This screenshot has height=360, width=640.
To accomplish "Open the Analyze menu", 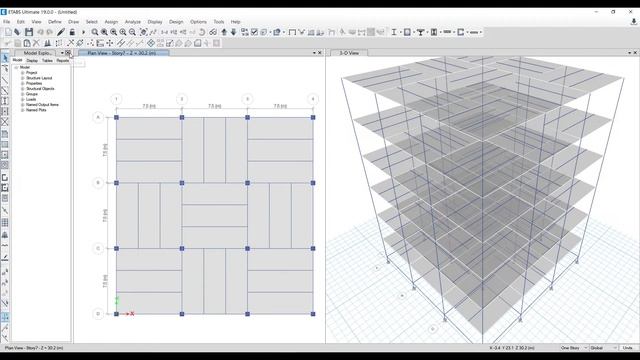I will [x=133, y=22].
